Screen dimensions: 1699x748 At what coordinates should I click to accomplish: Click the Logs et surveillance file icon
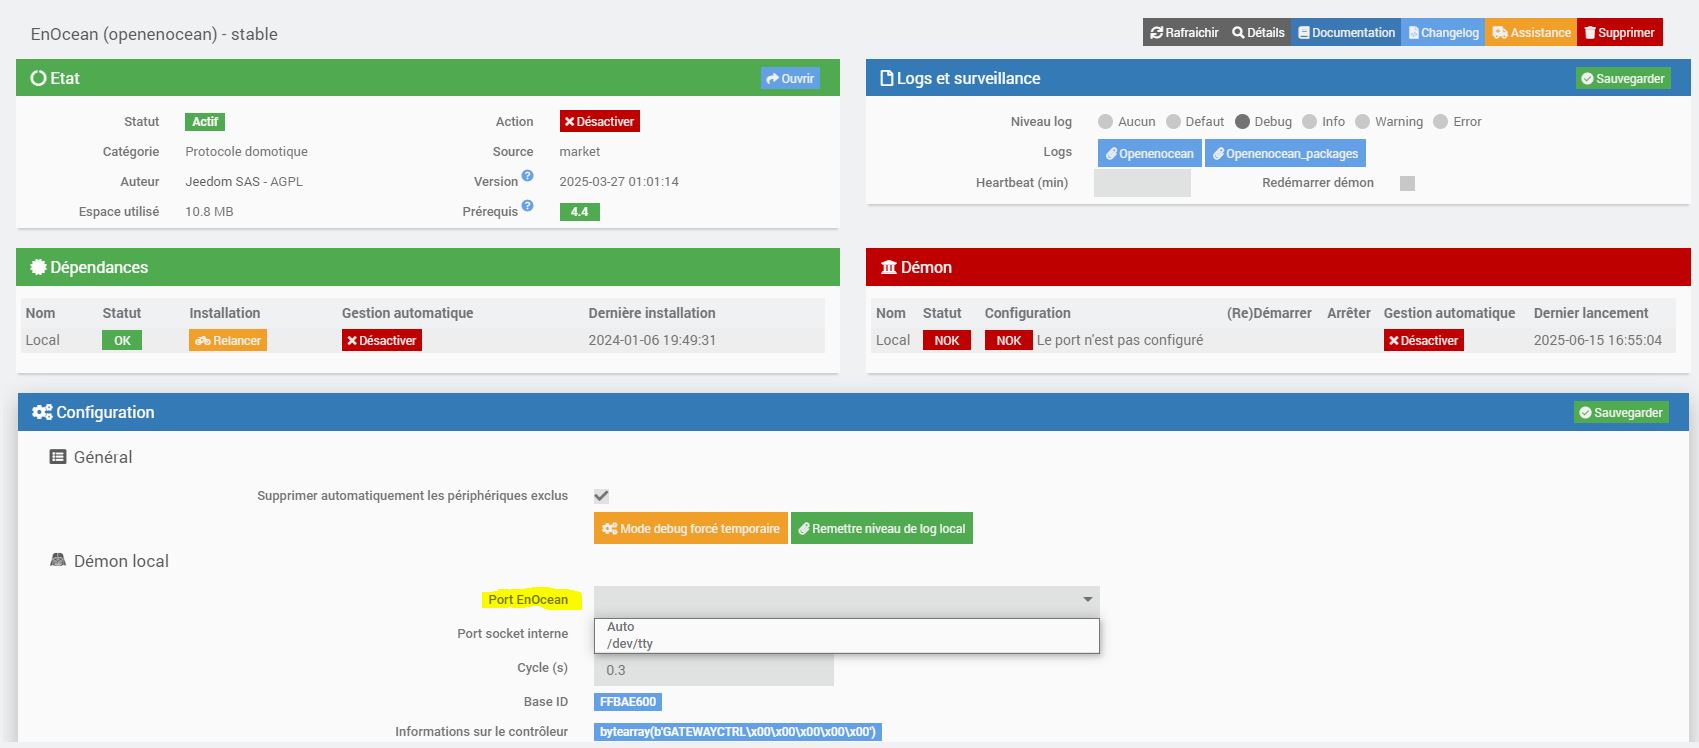point(886,78)
